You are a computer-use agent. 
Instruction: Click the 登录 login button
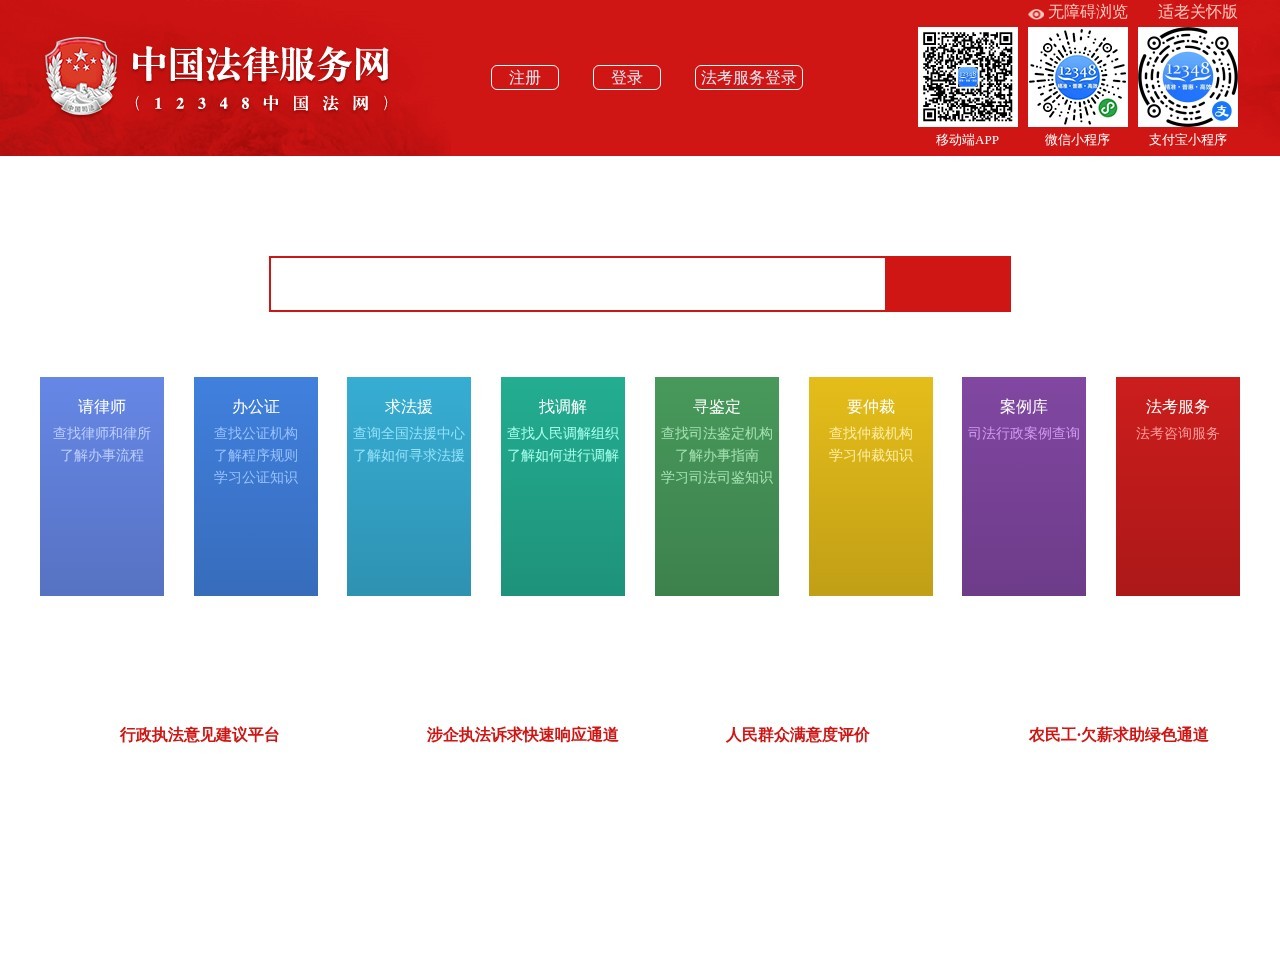point(626,77)
